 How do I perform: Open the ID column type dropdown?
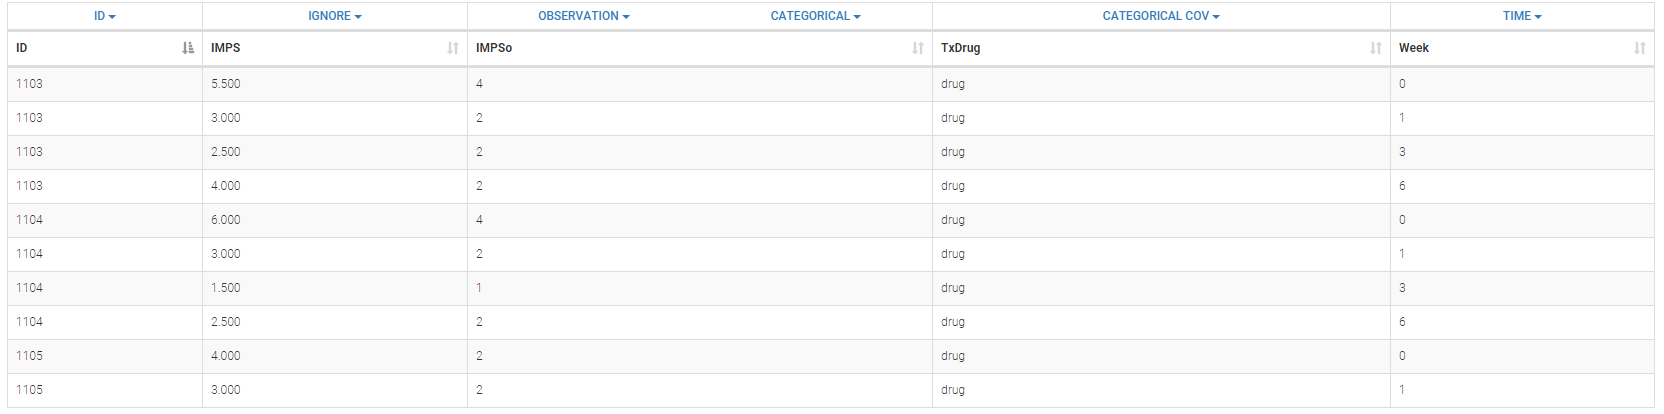pyautogui.click(x=105, y=16)
